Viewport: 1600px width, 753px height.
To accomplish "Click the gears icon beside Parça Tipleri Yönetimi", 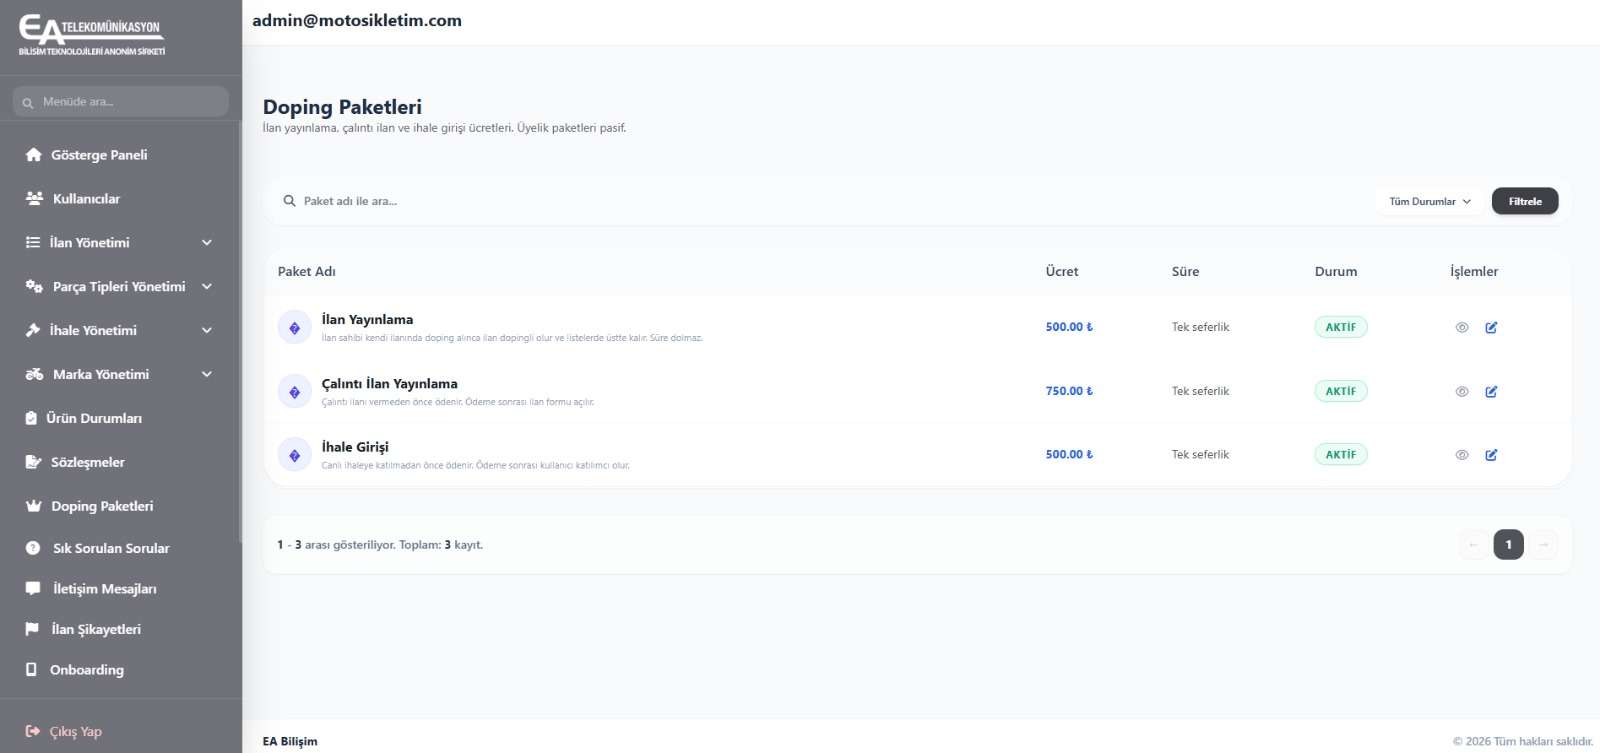I will (x=34, y=287).
